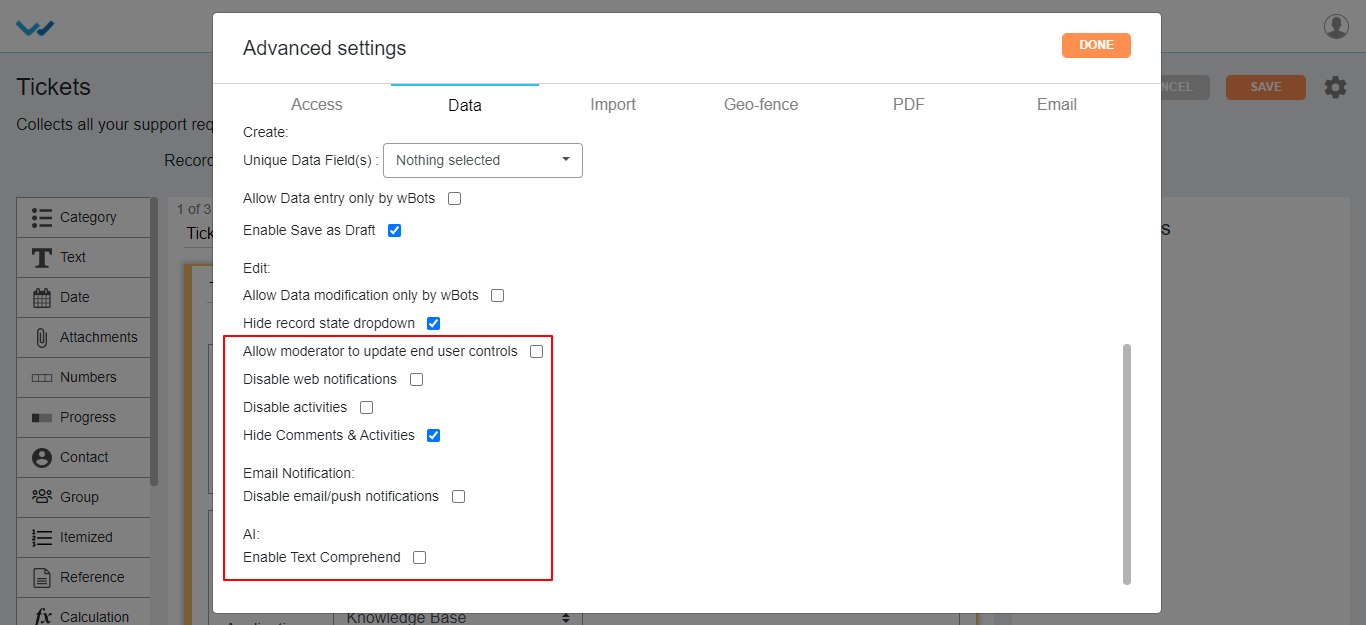The height and width of the screenshot is (625, 1366).
Task: Toggle Allow Data modification only by wBots
Action: (497, 295)
